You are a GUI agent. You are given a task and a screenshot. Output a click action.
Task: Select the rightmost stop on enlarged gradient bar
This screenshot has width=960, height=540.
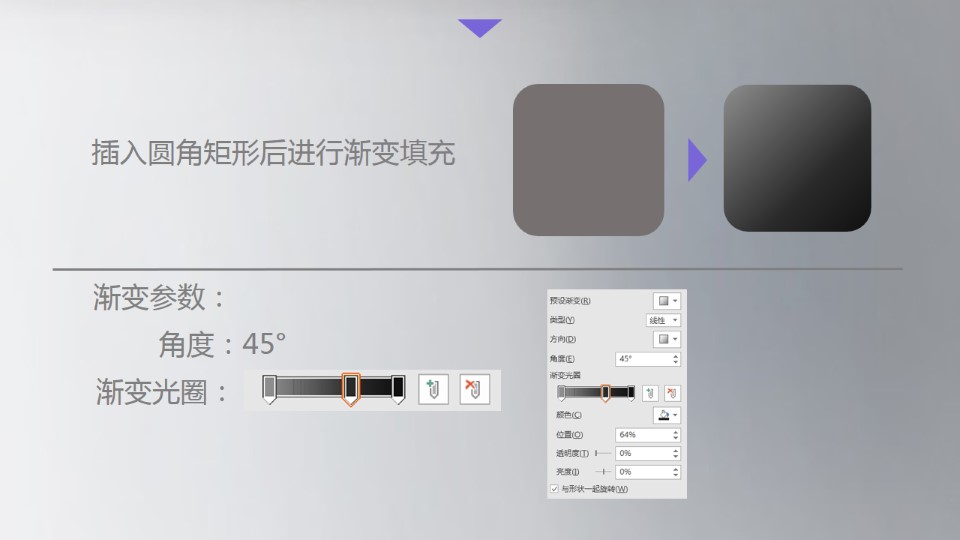pos(398,390)
